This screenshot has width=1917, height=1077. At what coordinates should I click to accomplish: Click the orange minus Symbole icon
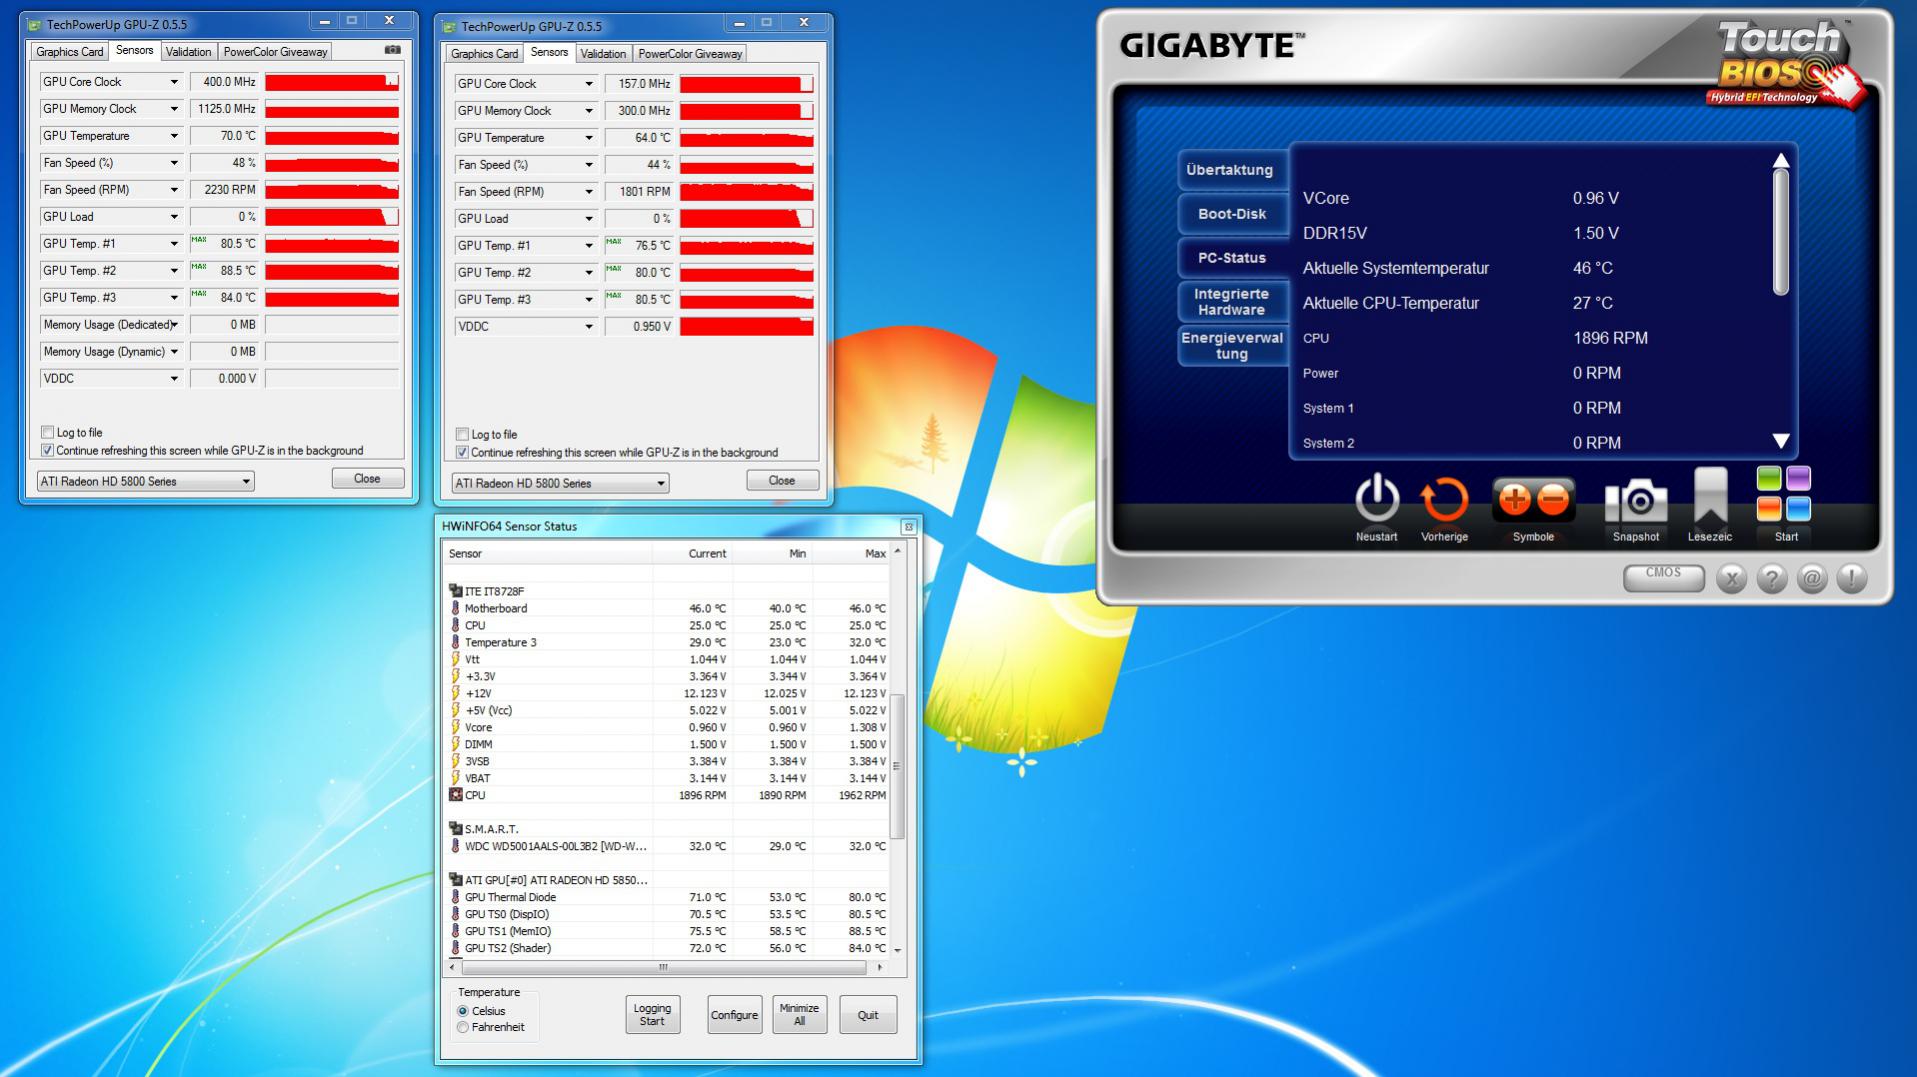(x=1553, y=499)
